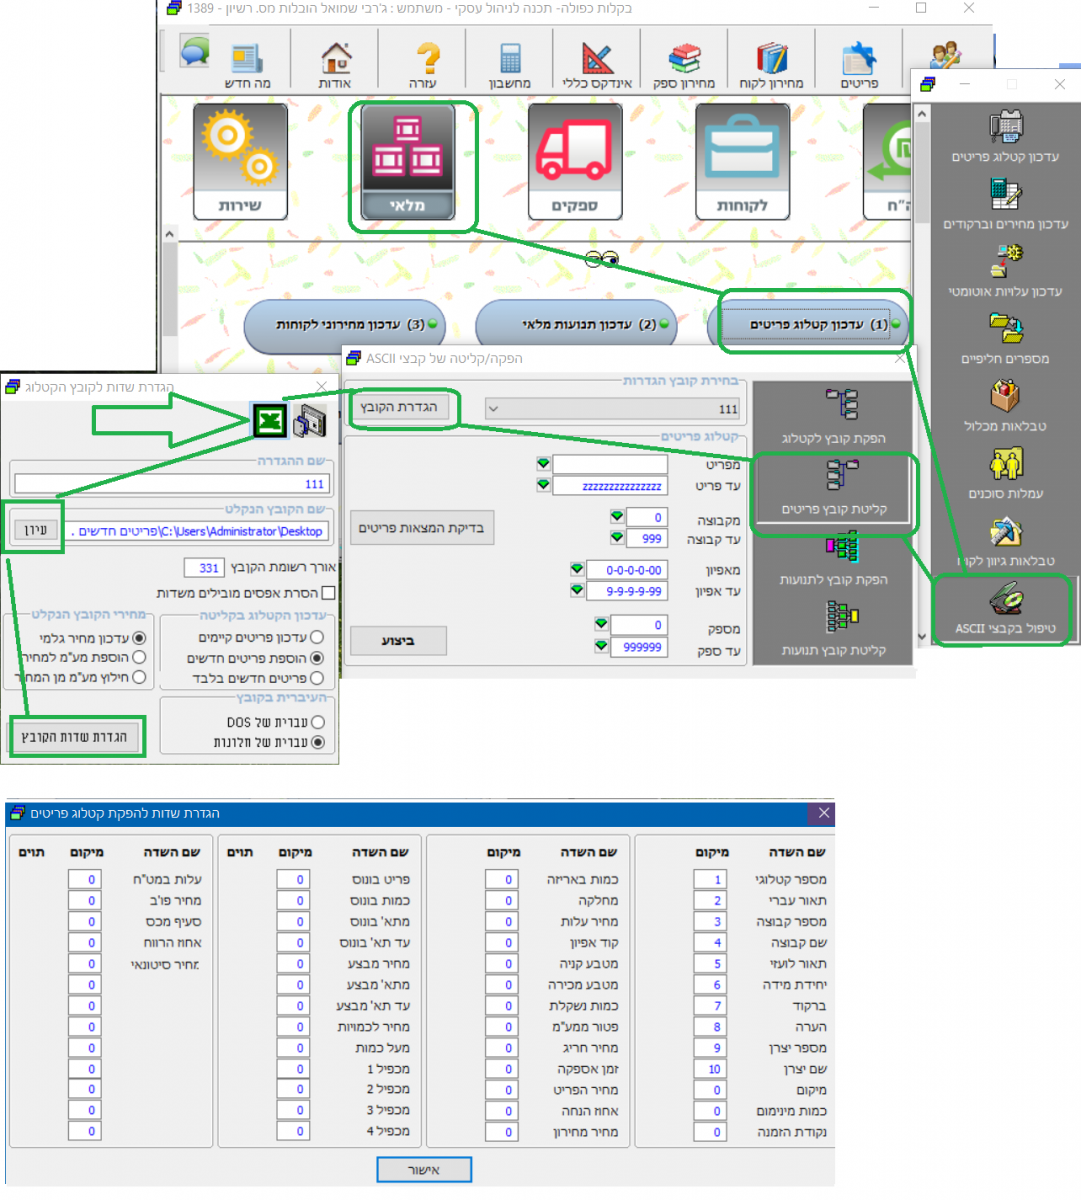The width and height of the screenshot is (1081, 1200).
Task: Open the מחירון ספק supplier price list icon
Action: pyautogui.click(x=684, y=64)
